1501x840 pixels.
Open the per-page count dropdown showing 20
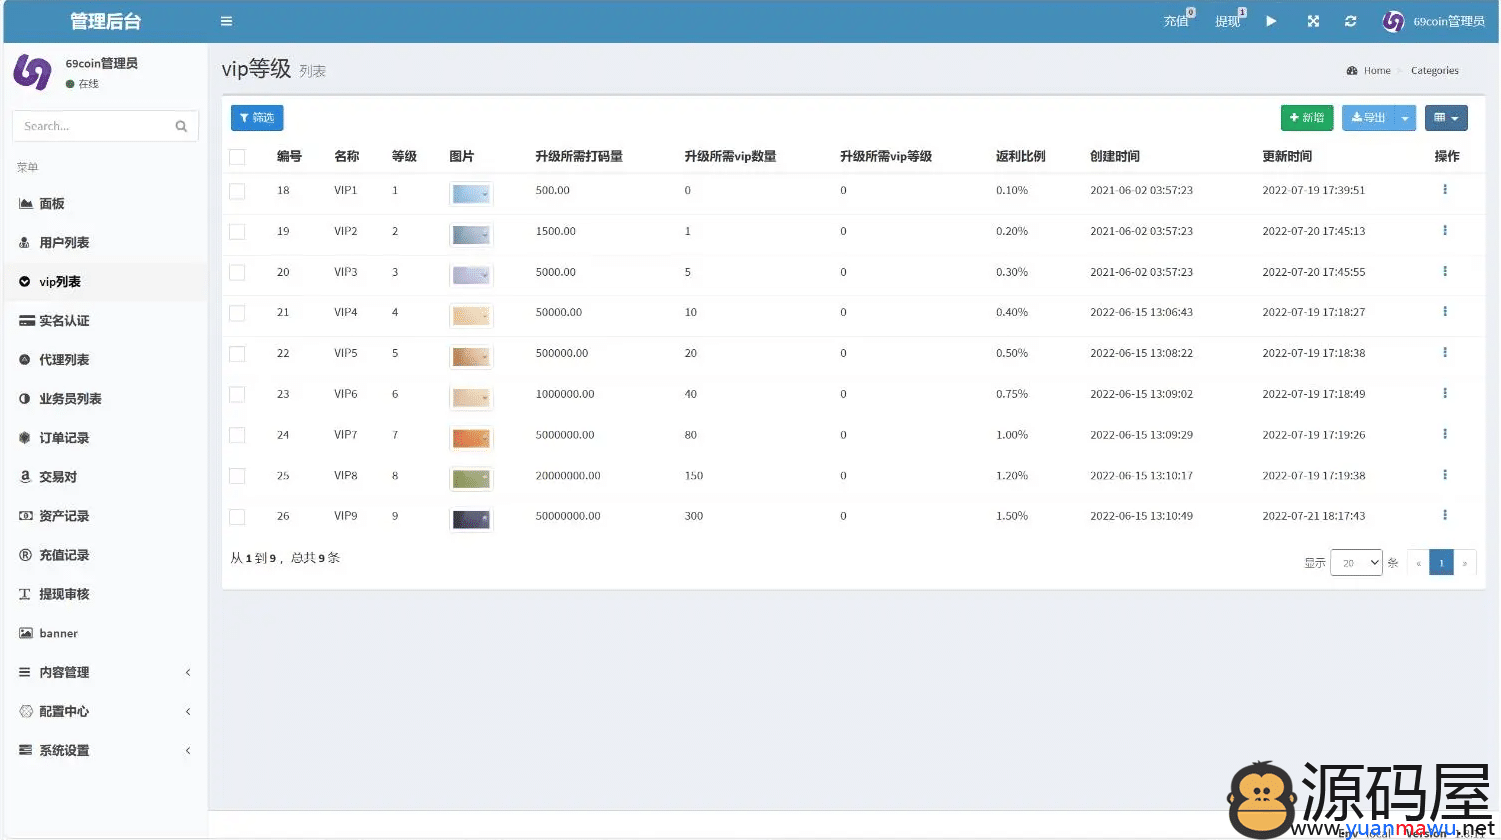[1356, 563]
